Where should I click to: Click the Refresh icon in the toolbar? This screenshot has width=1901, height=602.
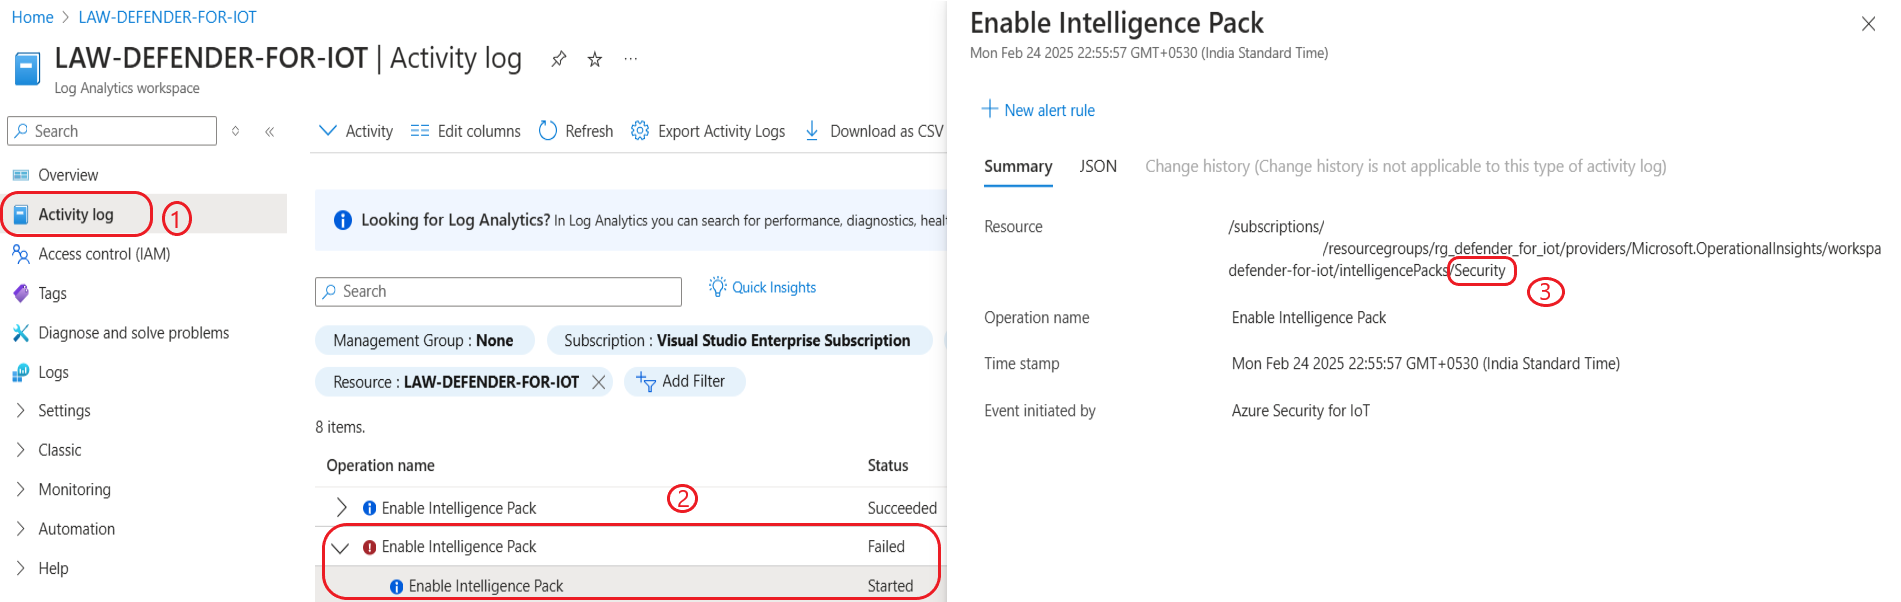click(547, 131)
